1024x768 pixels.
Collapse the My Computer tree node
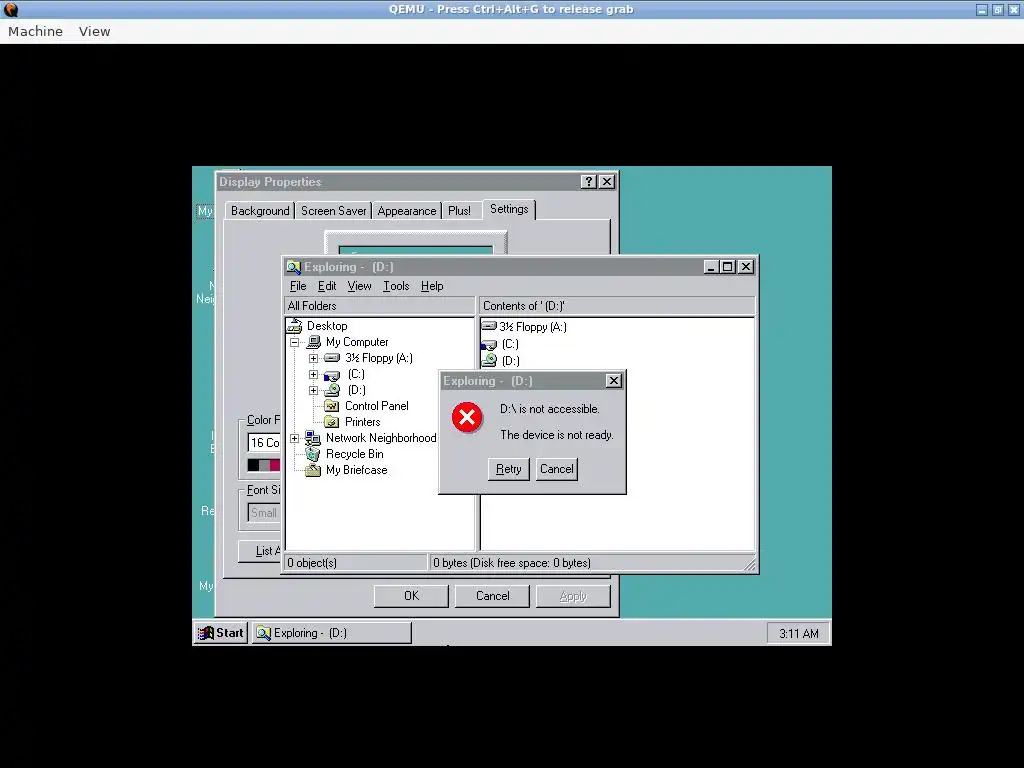coord(295,342)
